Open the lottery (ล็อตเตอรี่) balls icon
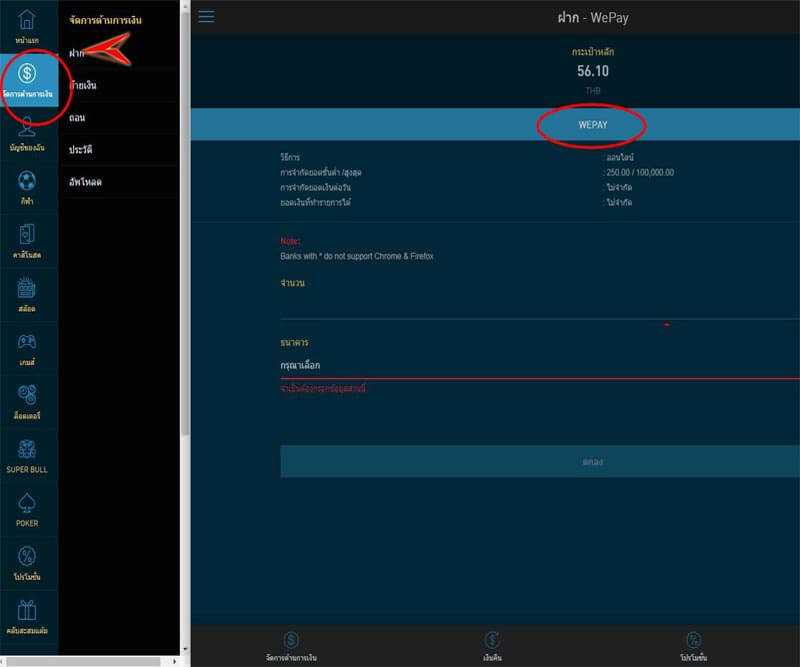The image size is (800, 667). tap(27, 395)
